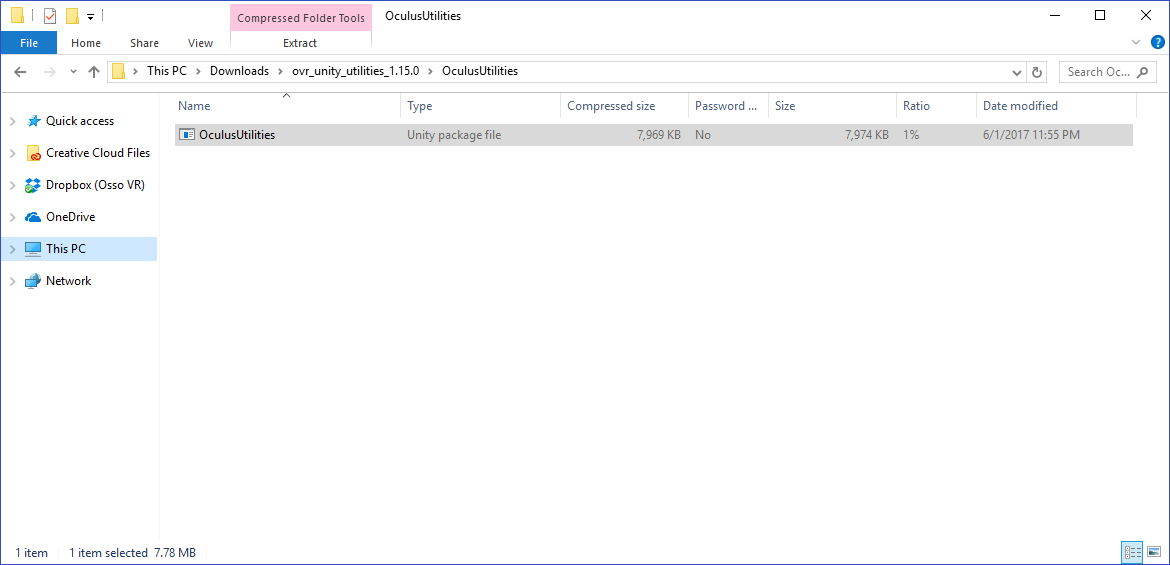Open the Help question mark
This screenshot has height=565, width=1170.
(1157, 42)
